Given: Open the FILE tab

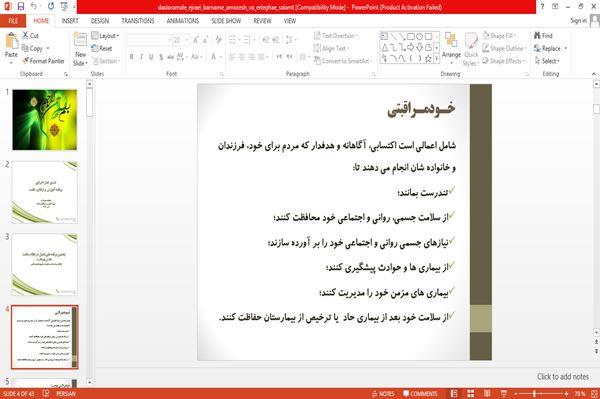Looking at the screenshot, I should 13,21.
